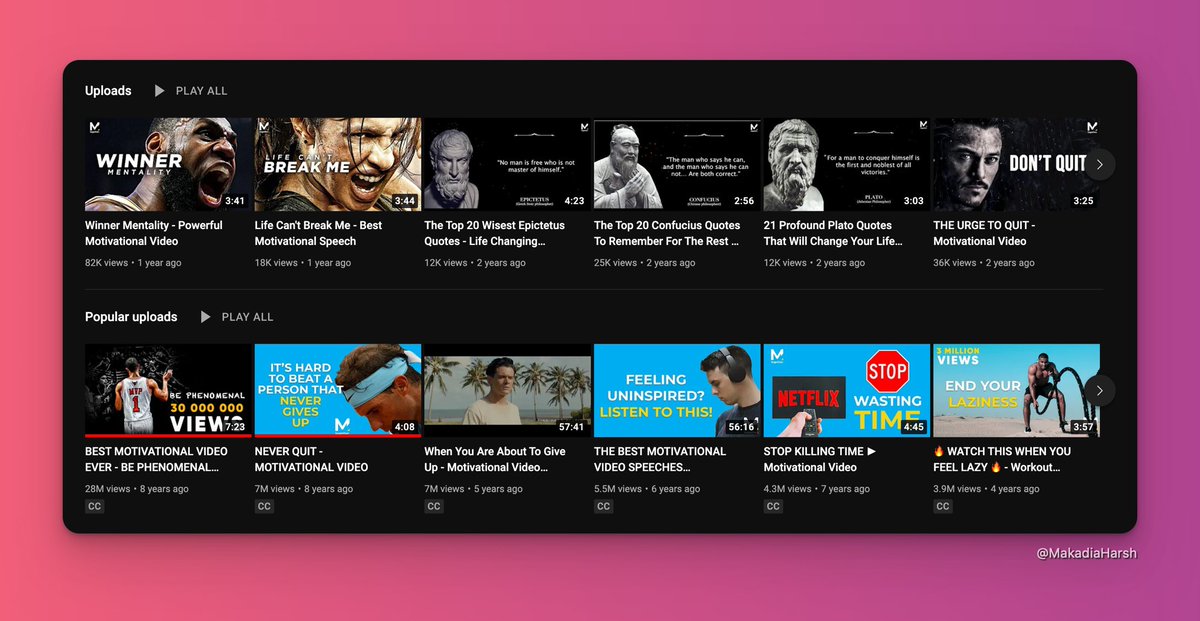
Task: Click '5.5M views • 6 years ago' text
Action: point(648,489)
